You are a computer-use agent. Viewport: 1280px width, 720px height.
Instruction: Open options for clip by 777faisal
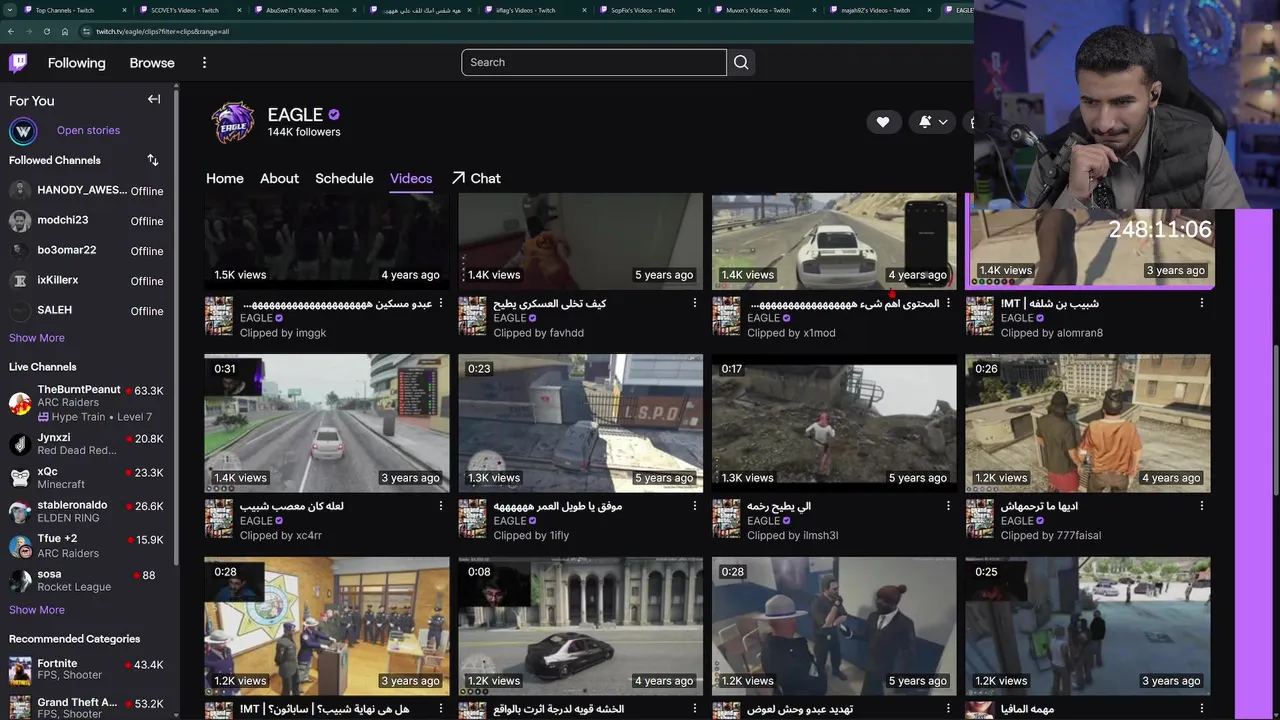pos(1202,506)
